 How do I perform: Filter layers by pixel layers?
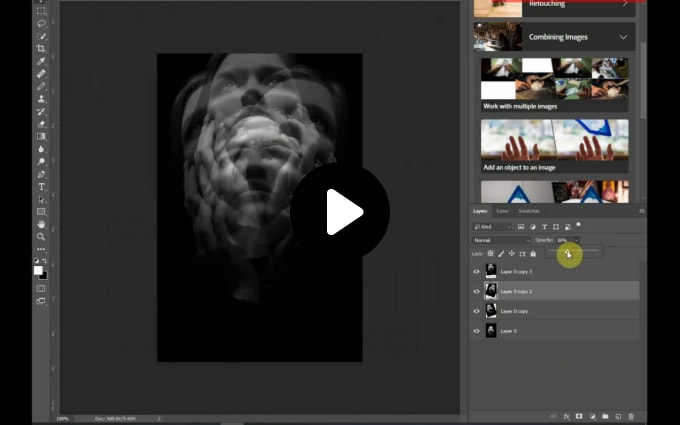[521, 227]
